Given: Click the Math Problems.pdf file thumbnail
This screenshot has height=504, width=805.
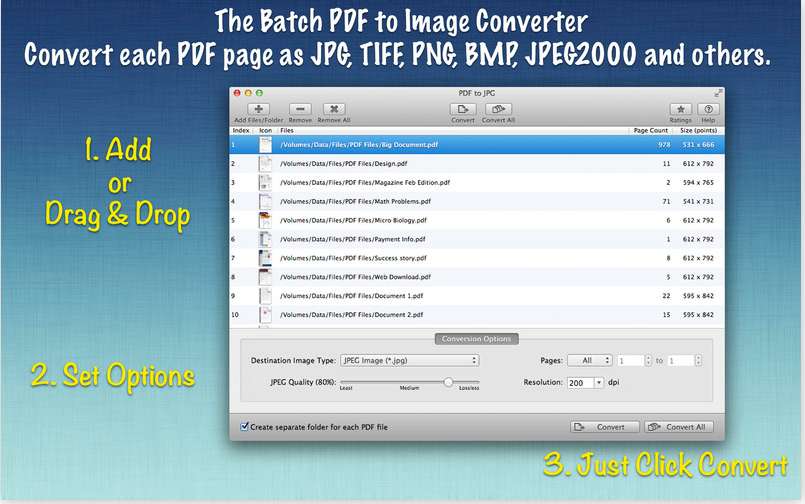Looking at the screenshot, I should 265,201.
